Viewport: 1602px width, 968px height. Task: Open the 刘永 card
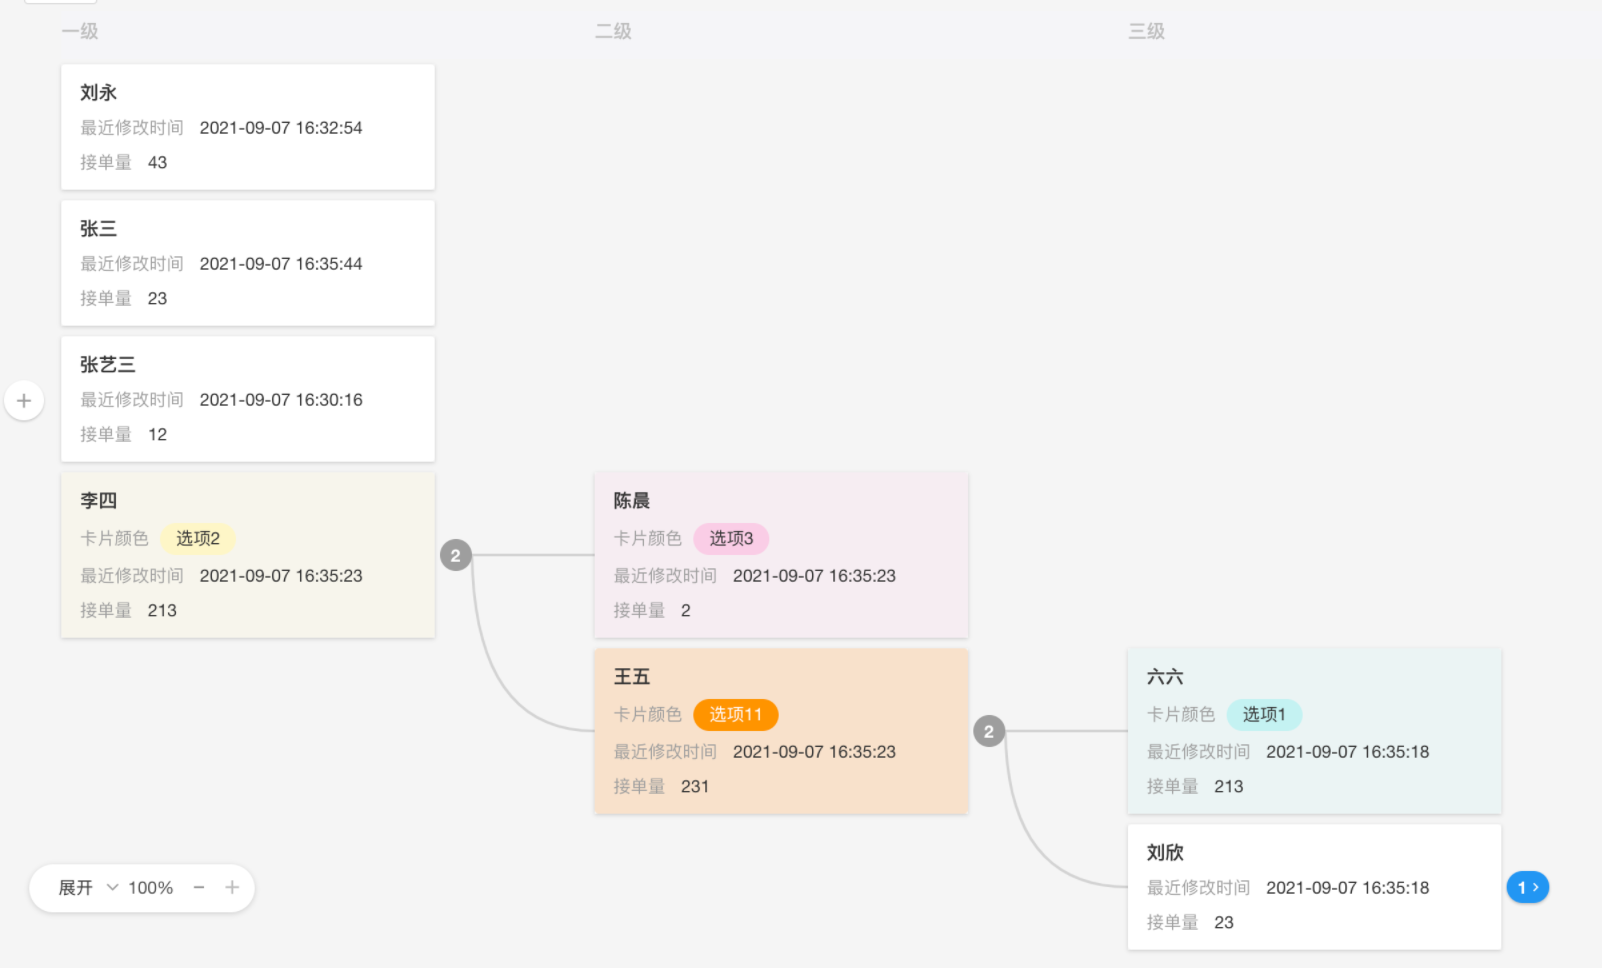click(x=248, y=127)
